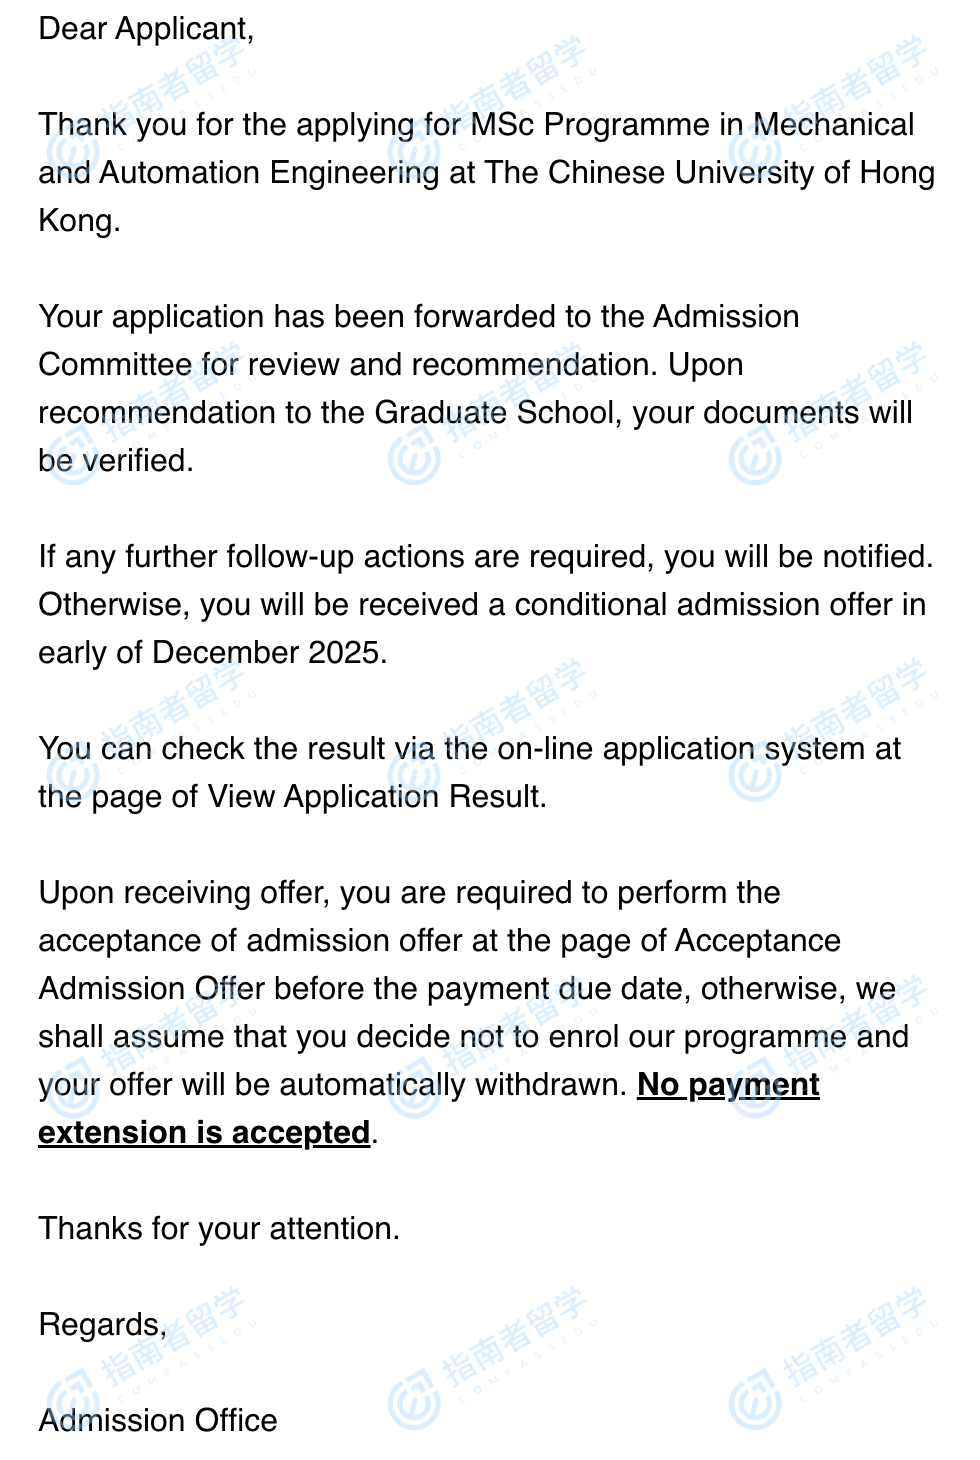This screenshot has width=980, height=1460.
Task: Click the watermark logo over "Admission Office"
Action: point(70,1403)
